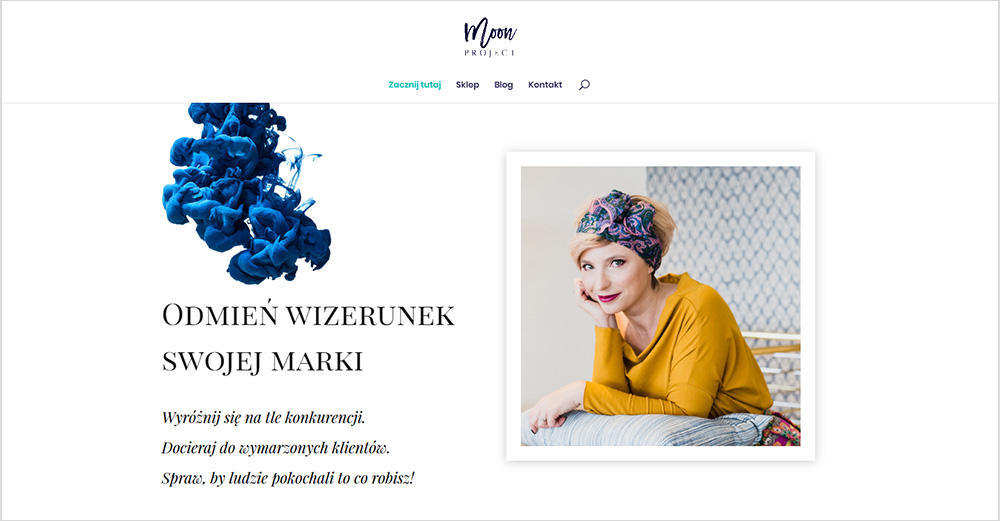Open the Zacznij tutaj menu item
The width and height of the screenshot is (1000, 521).
pos(415,85)
